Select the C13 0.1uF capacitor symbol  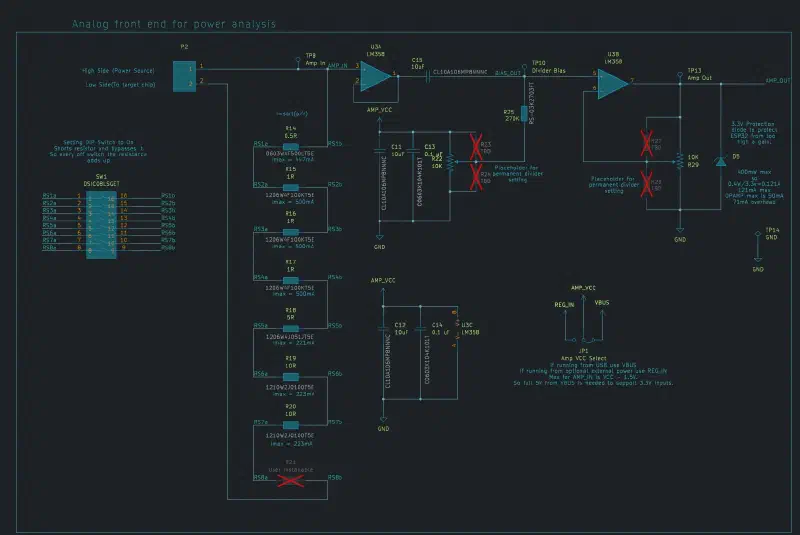tap(413, 151)
